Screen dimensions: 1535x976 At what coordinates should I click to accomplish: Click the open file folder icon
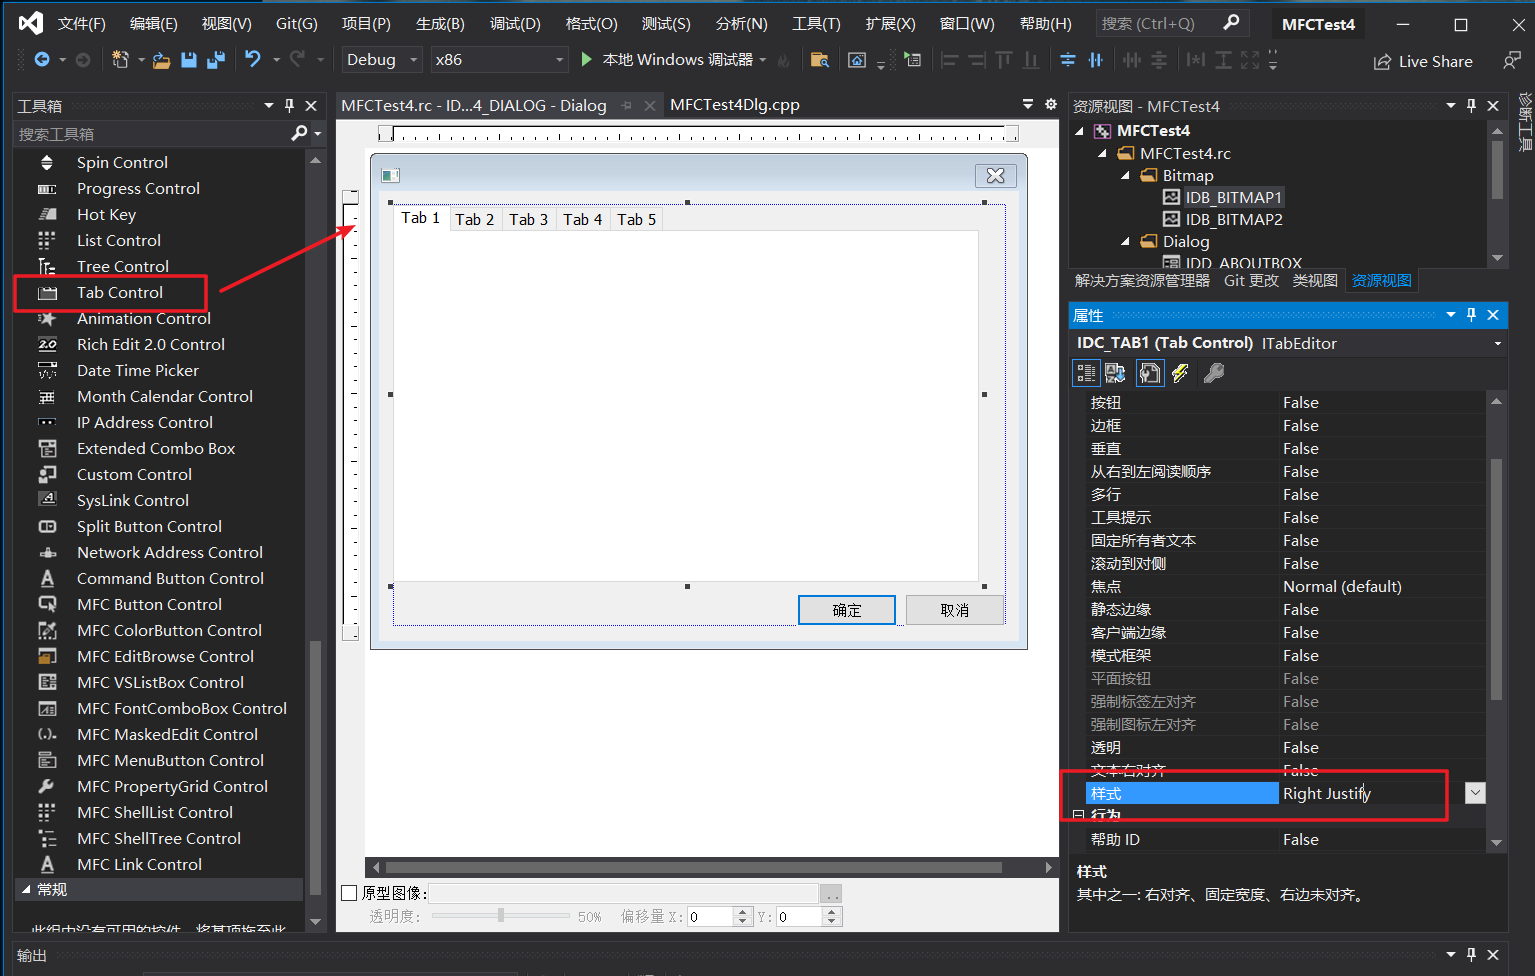[x=161, y=60]
